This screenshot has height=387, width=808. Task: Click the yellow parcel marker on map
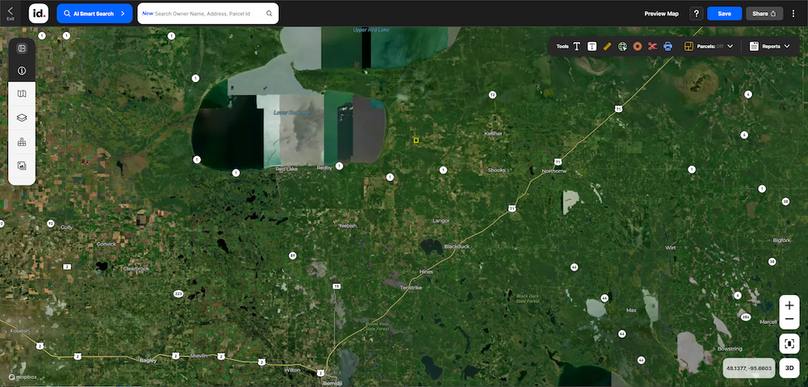tap(416, 140)
